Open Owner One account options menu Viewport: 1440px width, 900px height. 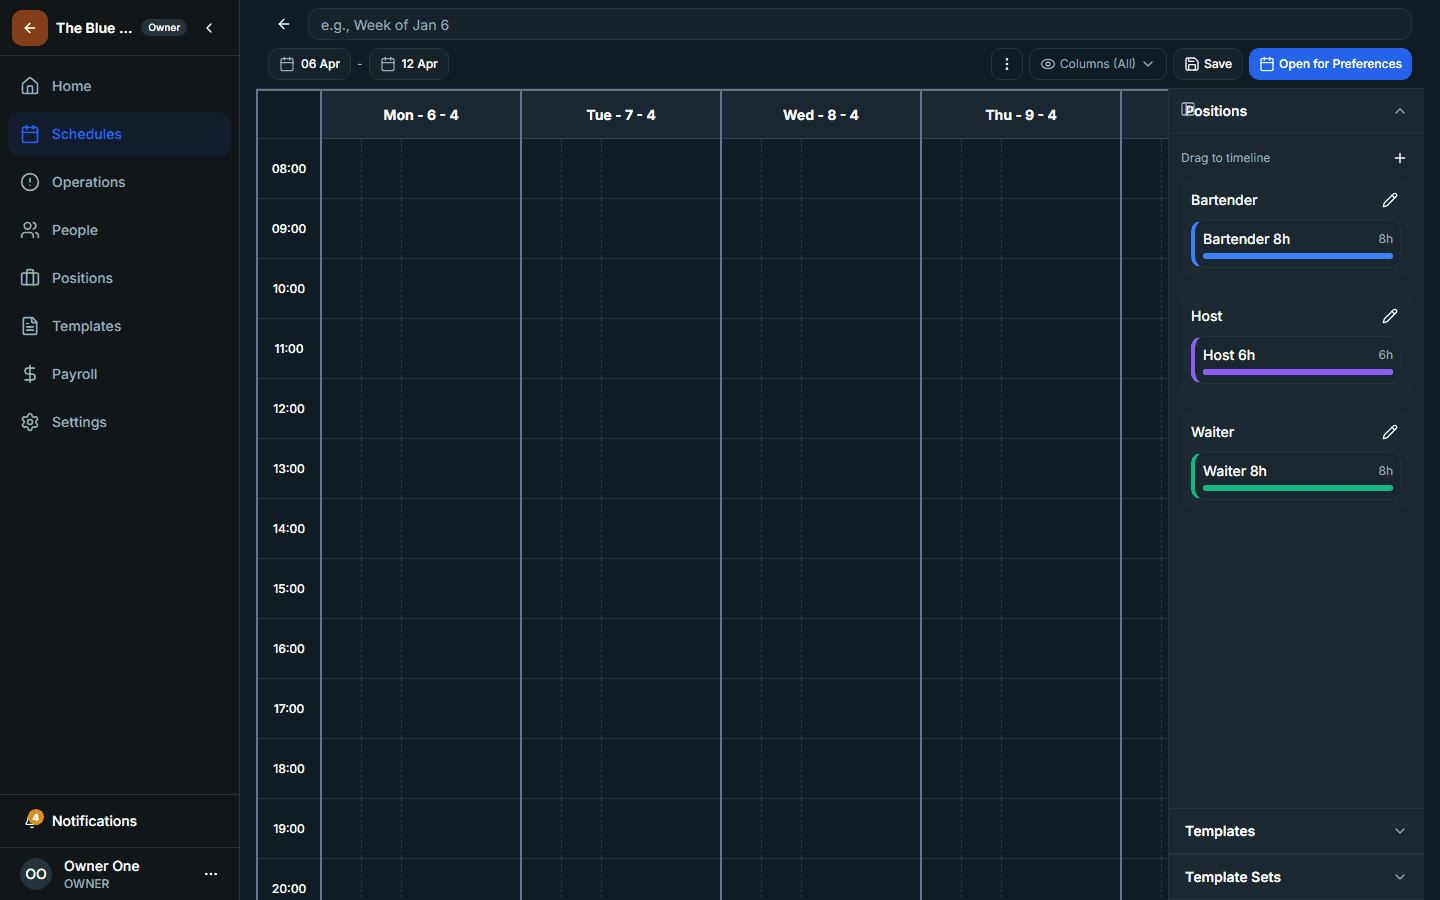pyautogui.click(x=211, y=874)
